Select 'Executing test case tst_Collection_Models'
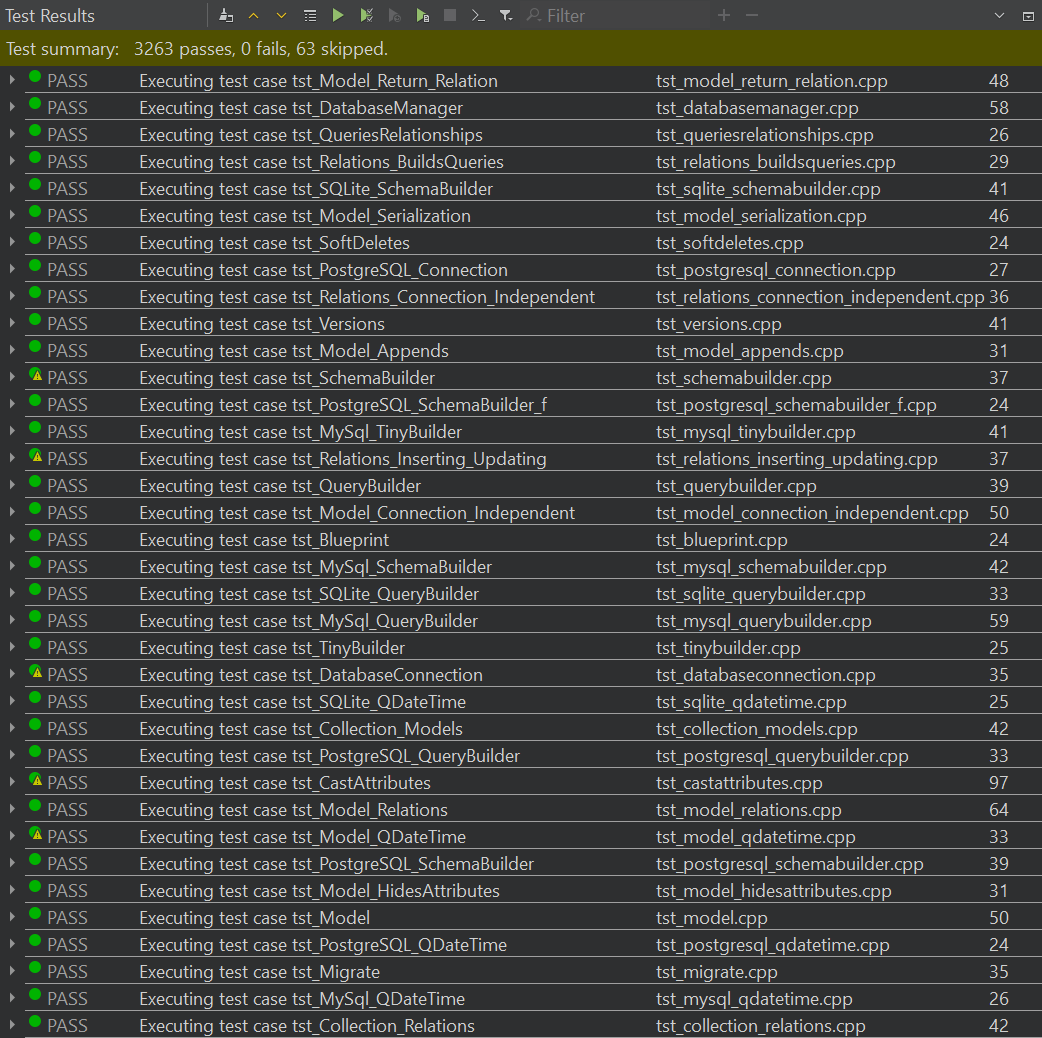 tap(301, 729)
